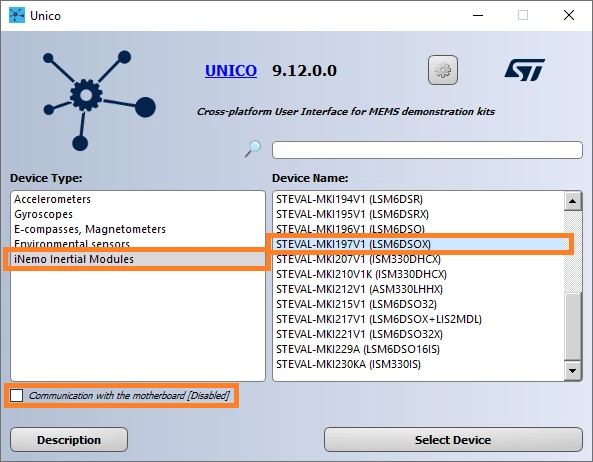
Task: Click the Unico network gear logo graphic
Action: tap(99, 101)
